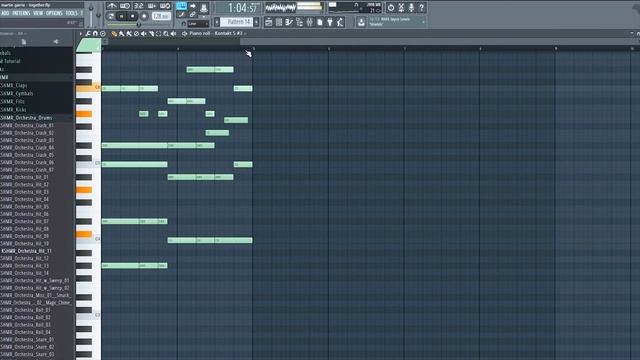640x360 pixels.
Task: Open the TOOLS menu
Action: (71, 13)
